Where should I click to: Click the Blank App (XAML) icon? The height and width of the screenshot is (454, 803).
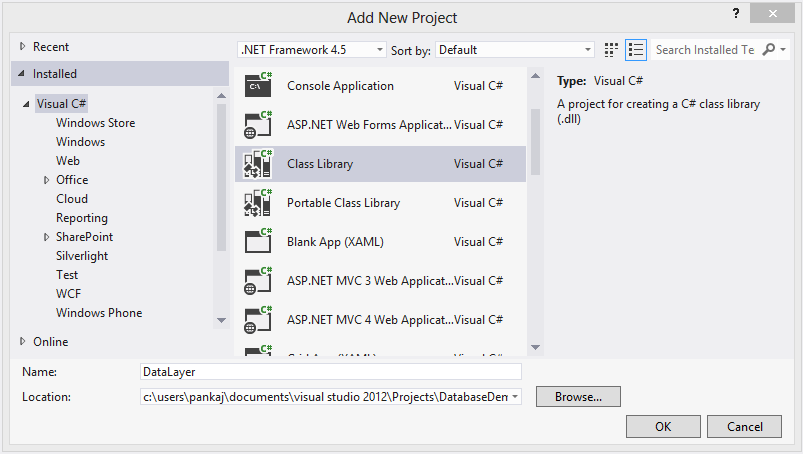(258, 242)
